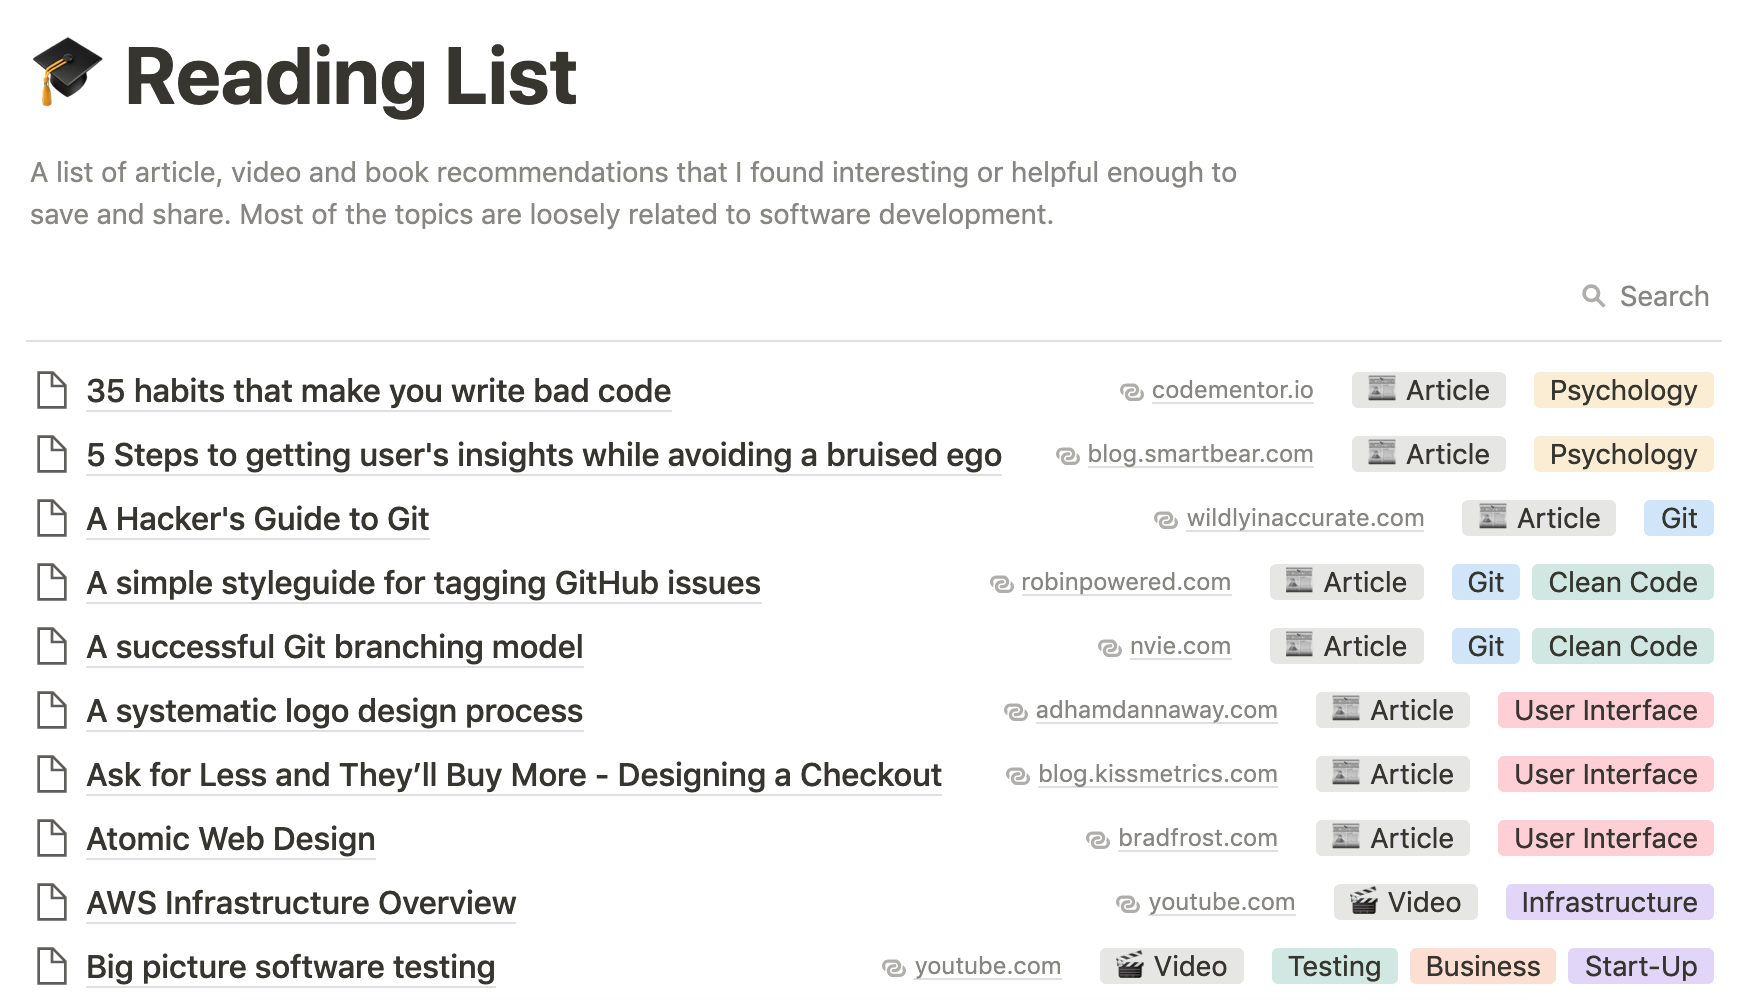
Task: Click page icon beside 'Big picture software testing'
Action: point(52,966)
